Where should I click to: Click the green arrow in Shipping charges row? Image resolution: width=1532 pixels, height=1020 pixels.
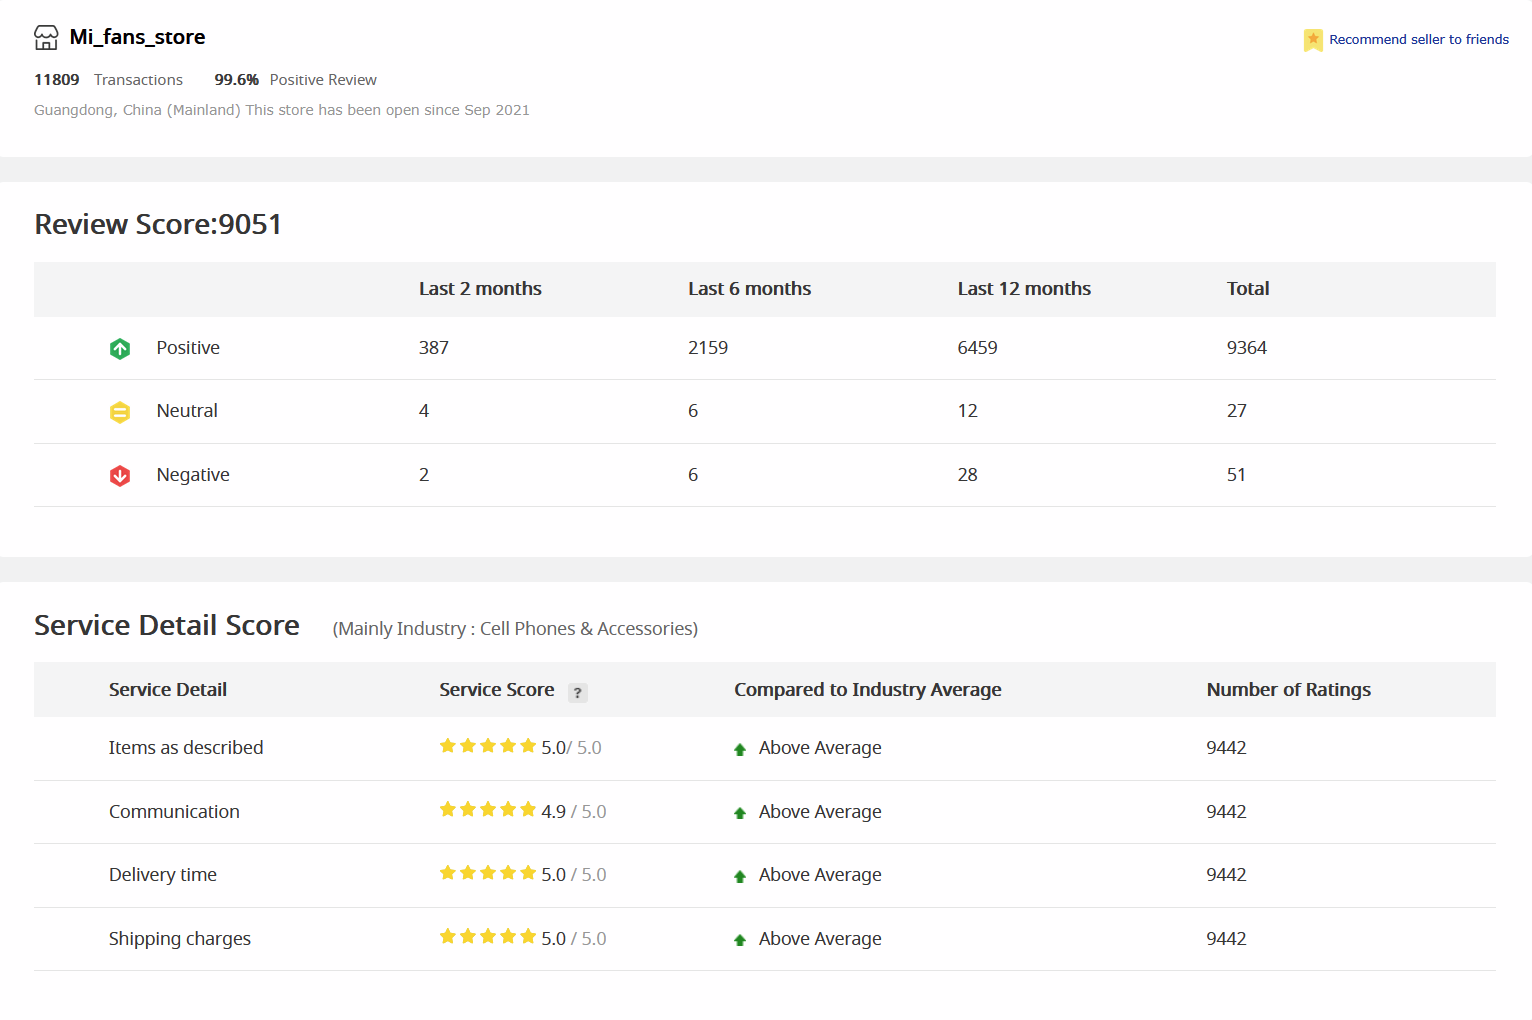click(740, 940)
